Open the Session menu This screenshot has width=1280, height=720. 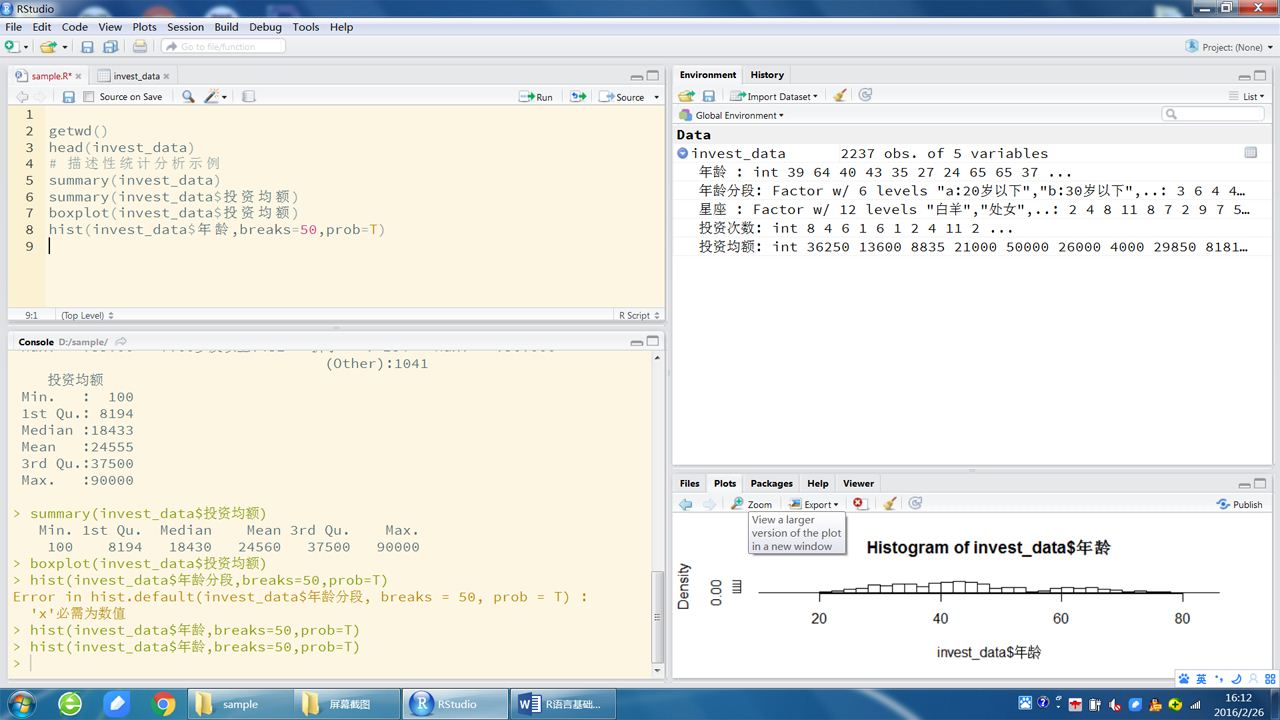tap(185, 27)
